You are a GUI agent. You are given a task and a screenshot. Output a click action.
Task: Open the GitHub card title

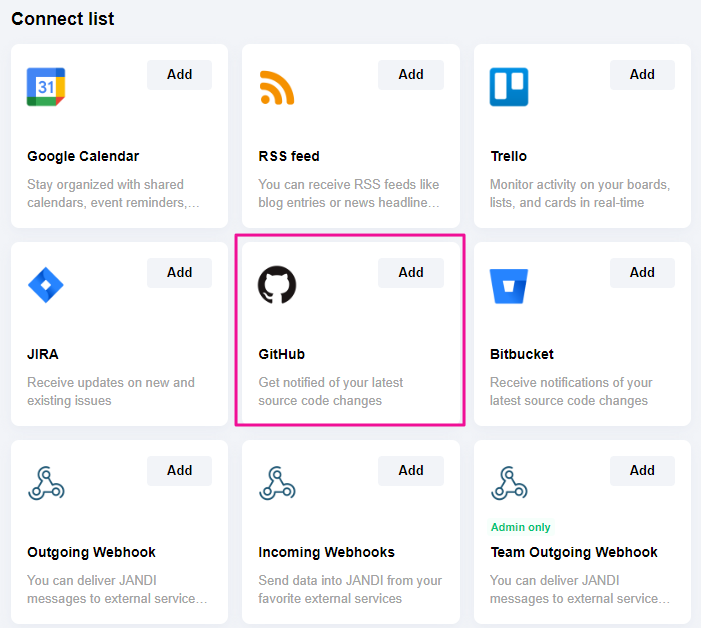pyautogui.click(x=282, y=354)
